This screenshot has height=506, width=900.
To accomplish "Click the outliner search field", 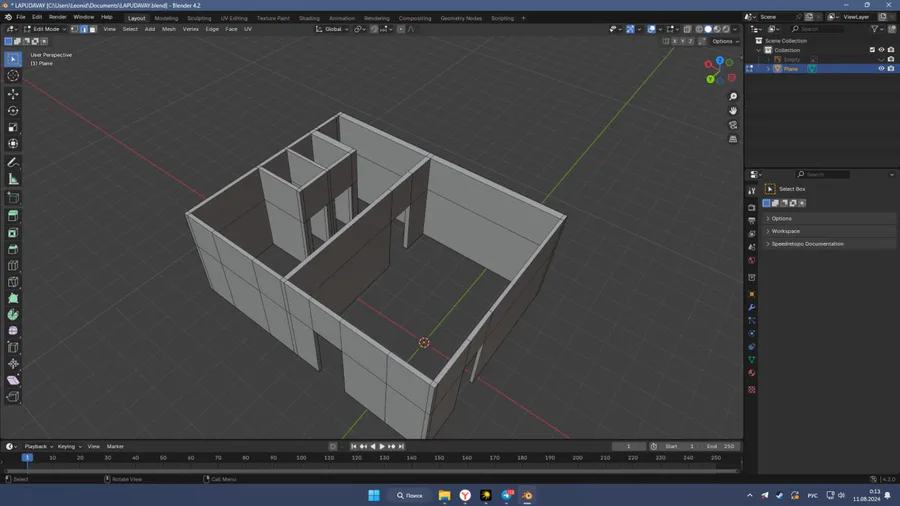I will [817, 29].
